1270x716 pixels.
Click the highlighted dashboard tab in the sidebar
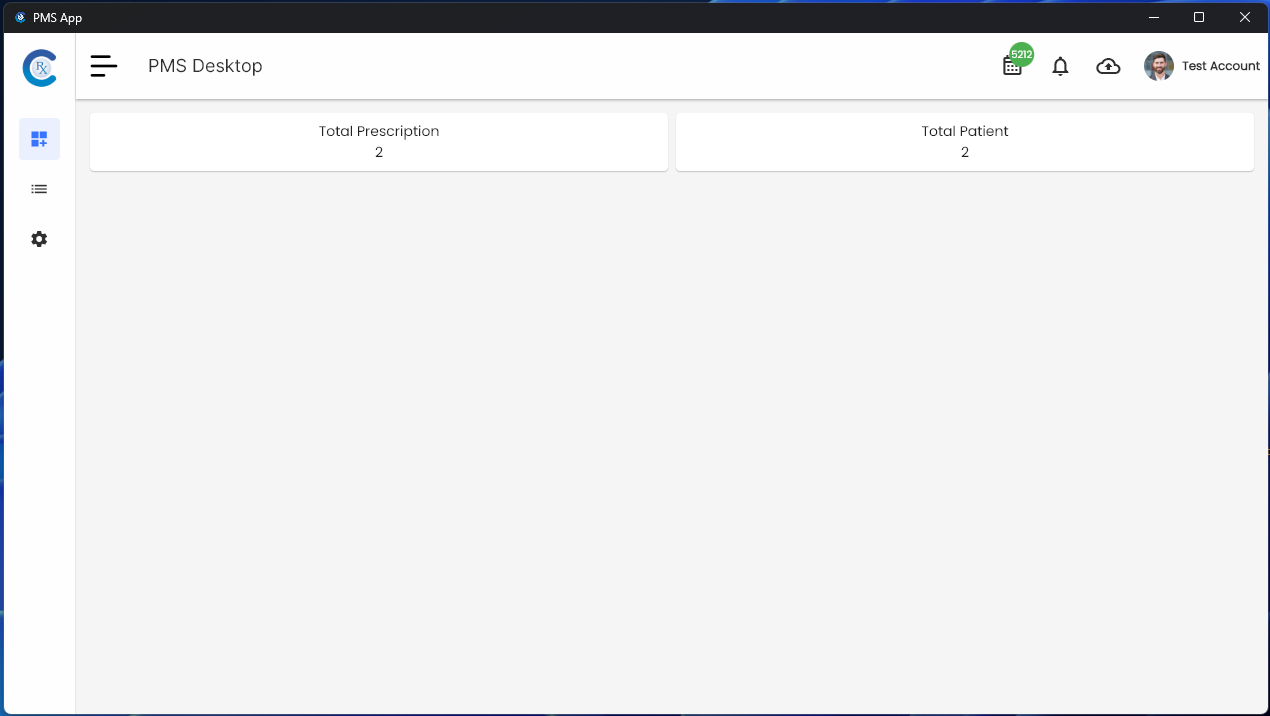[39, 139]
